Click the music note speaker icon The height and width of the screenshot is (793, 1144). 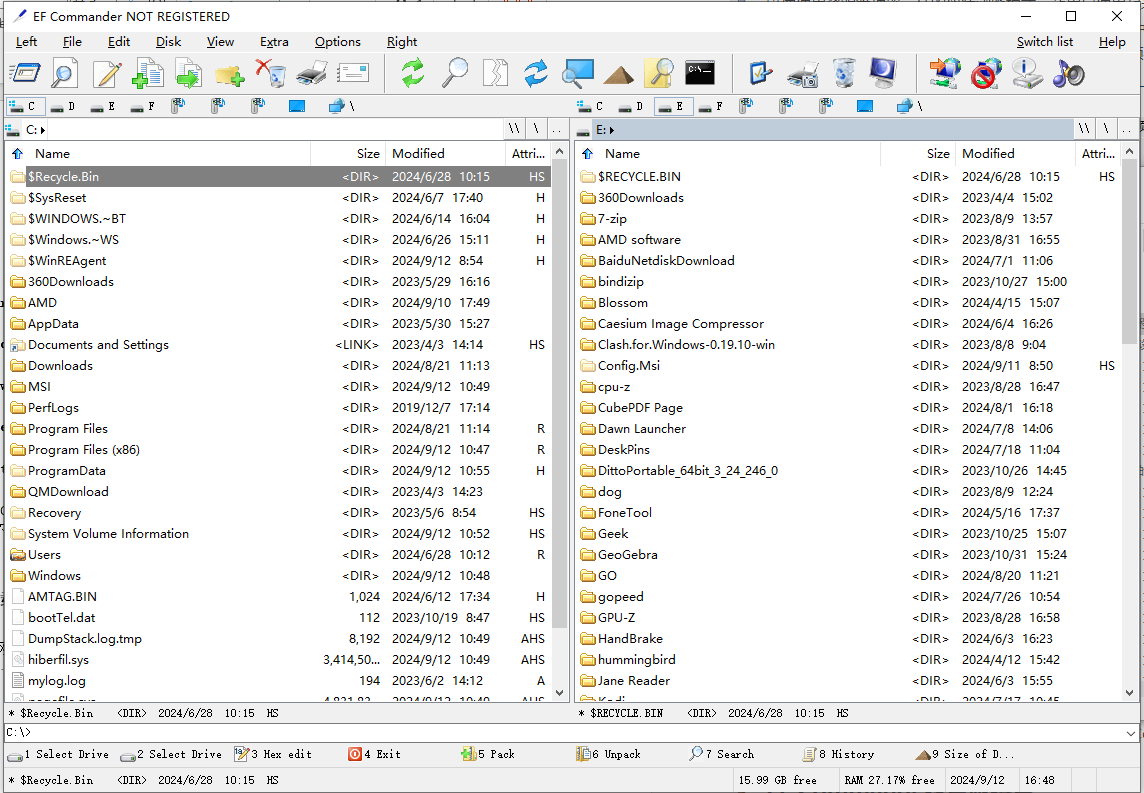click(1068, 73)
